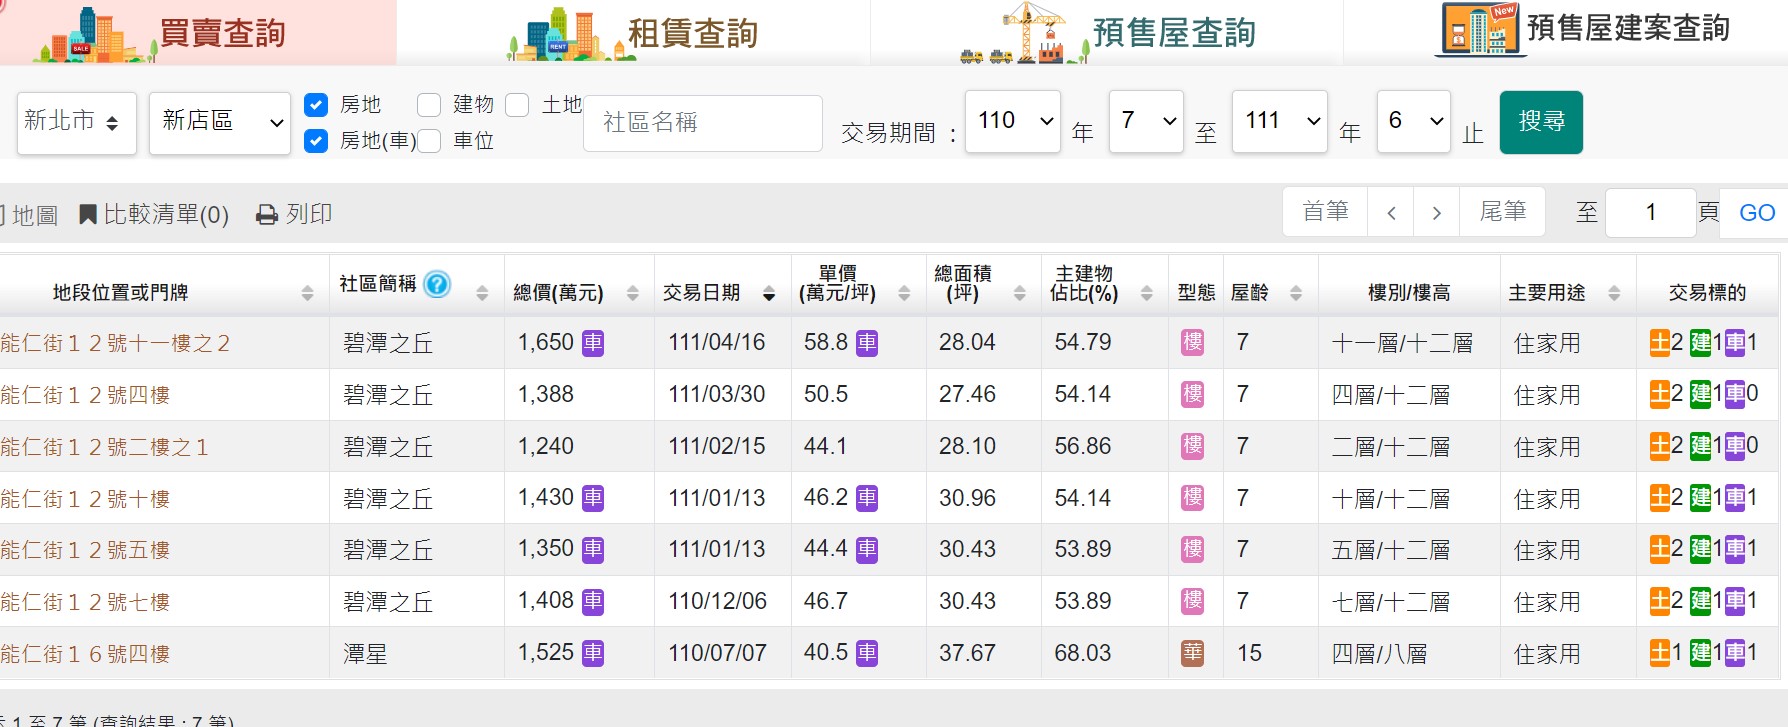Uncheck the 房地 checkbox
This screenshot has height=727, width=1788.
[x=316, y=105]
